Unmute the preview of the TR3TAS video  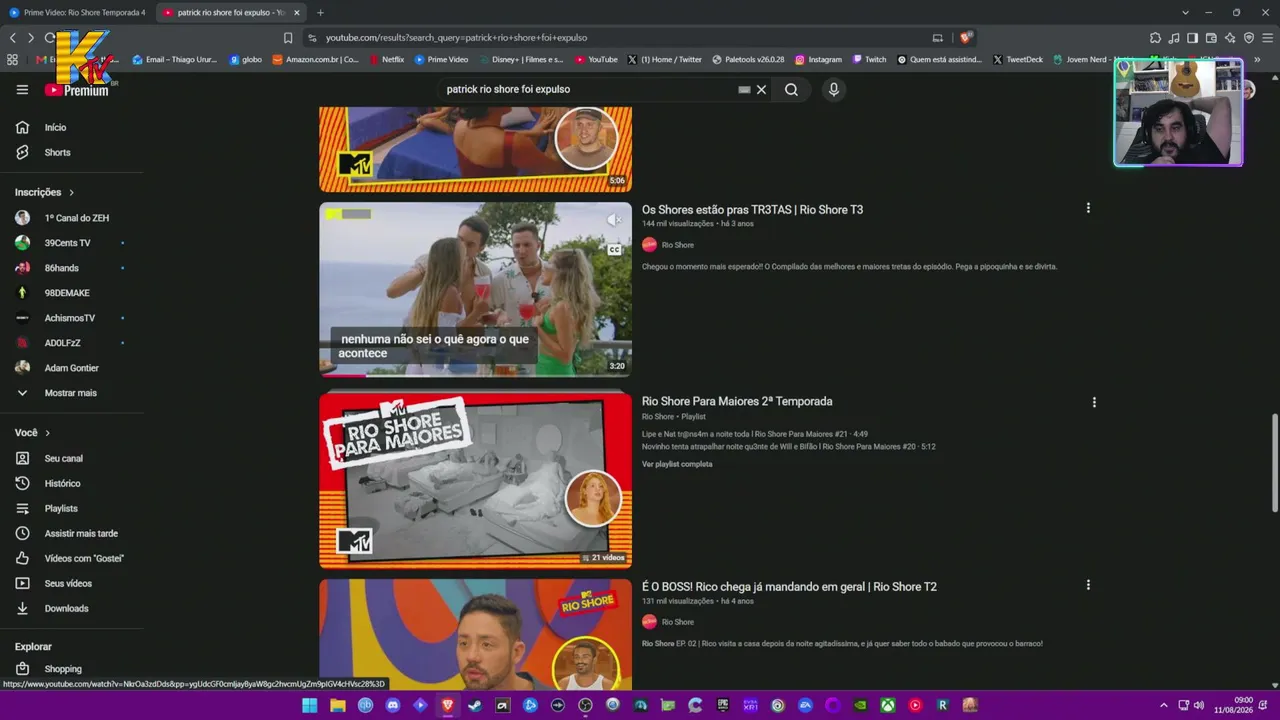[x=614, y=220]
